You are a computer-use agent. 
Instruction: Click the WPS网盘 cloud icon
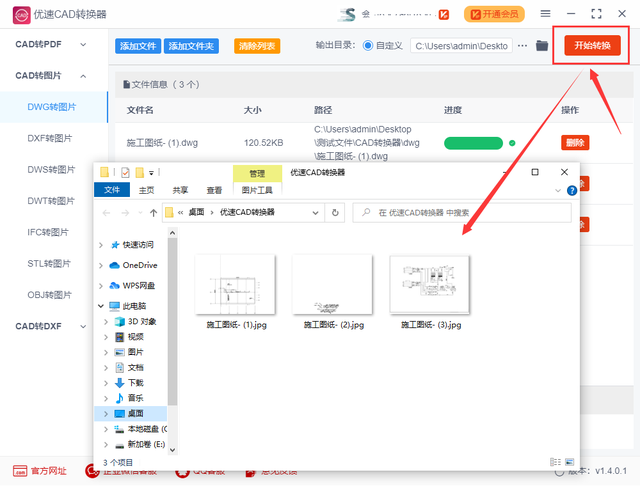(x=115, y=286)
